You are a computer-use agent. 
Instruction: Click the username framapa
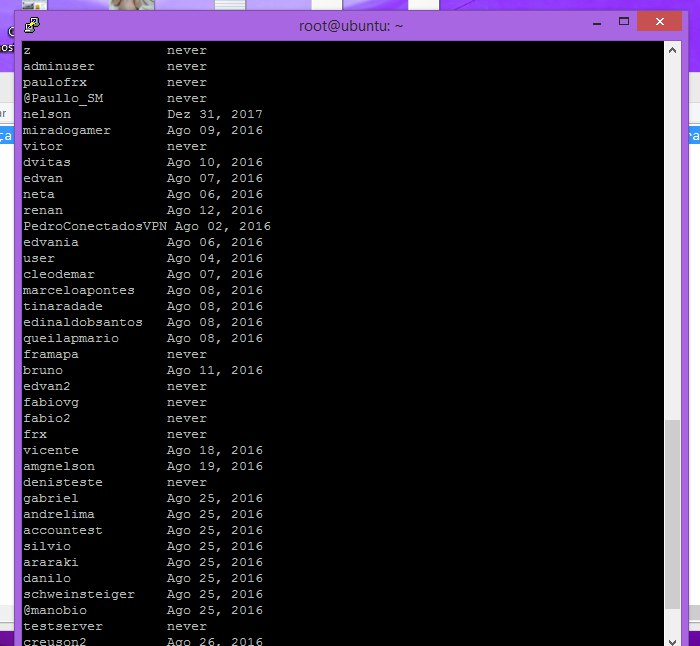click(51, 354)
